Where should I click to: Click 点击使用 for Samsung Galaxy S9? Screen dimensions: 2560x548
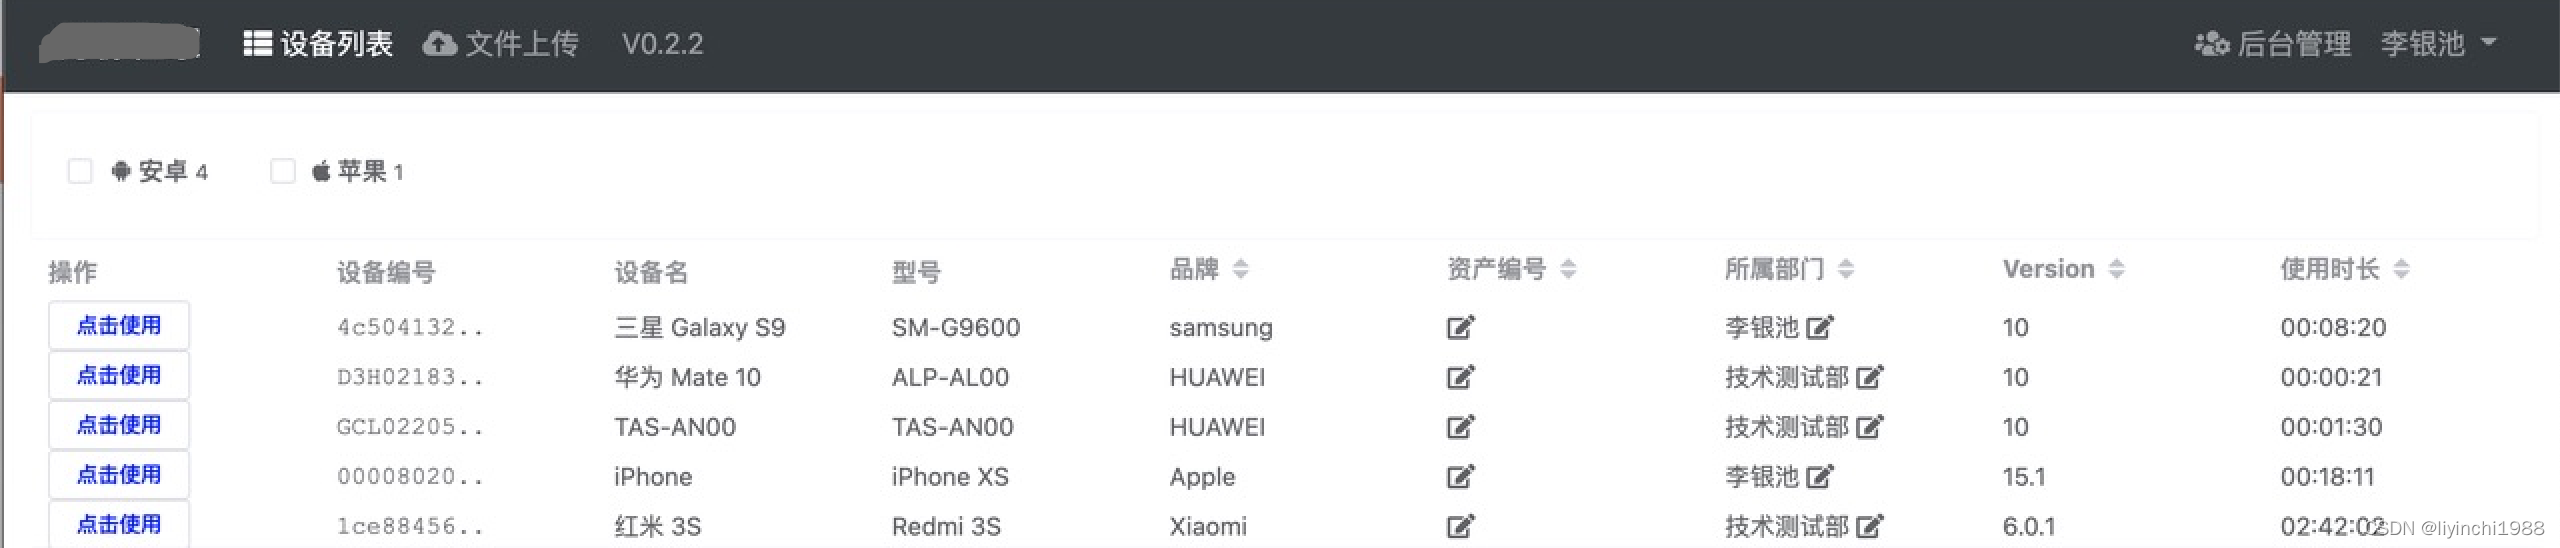[119, 325]
